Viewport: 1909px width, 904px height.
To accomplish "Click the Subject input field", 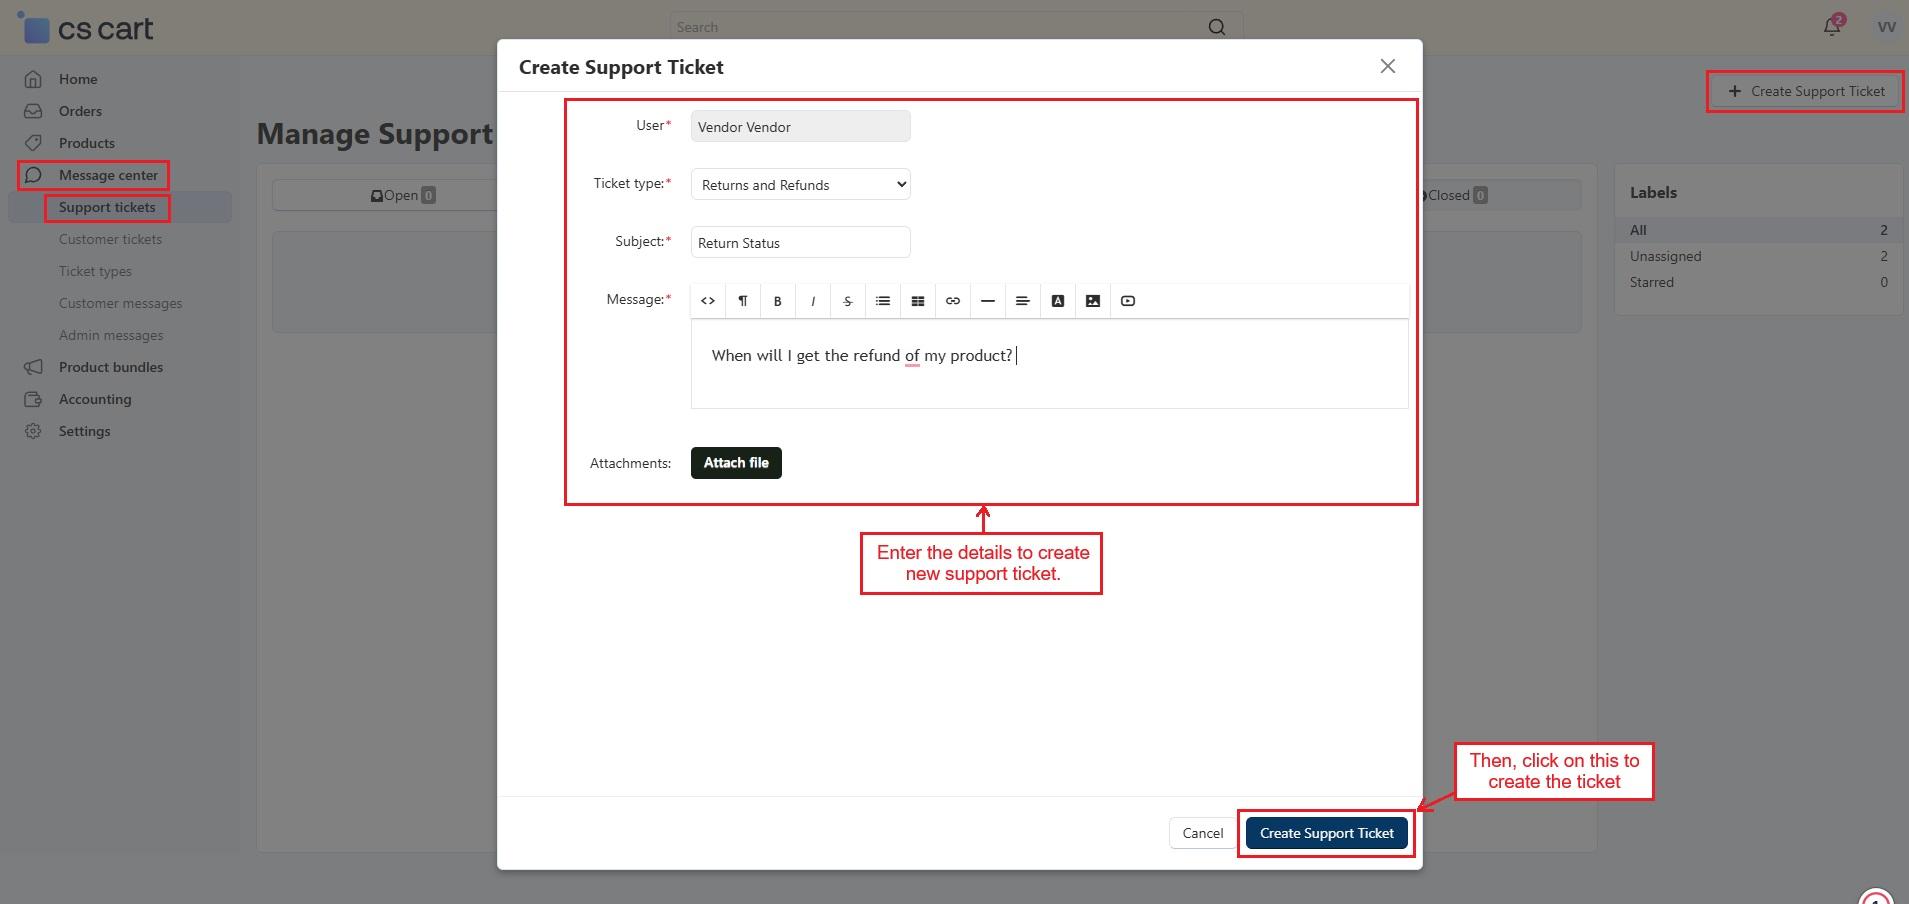I will click(800, 243).
